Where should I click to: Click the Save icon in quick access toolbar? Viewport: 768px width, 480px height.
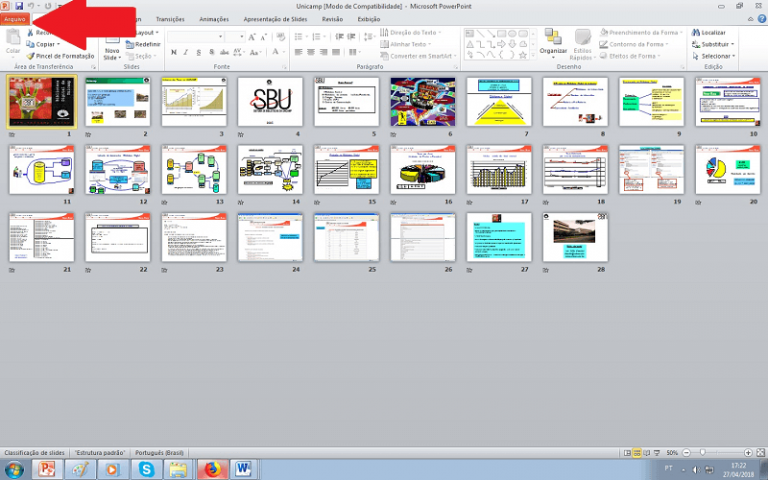[18, 6]
